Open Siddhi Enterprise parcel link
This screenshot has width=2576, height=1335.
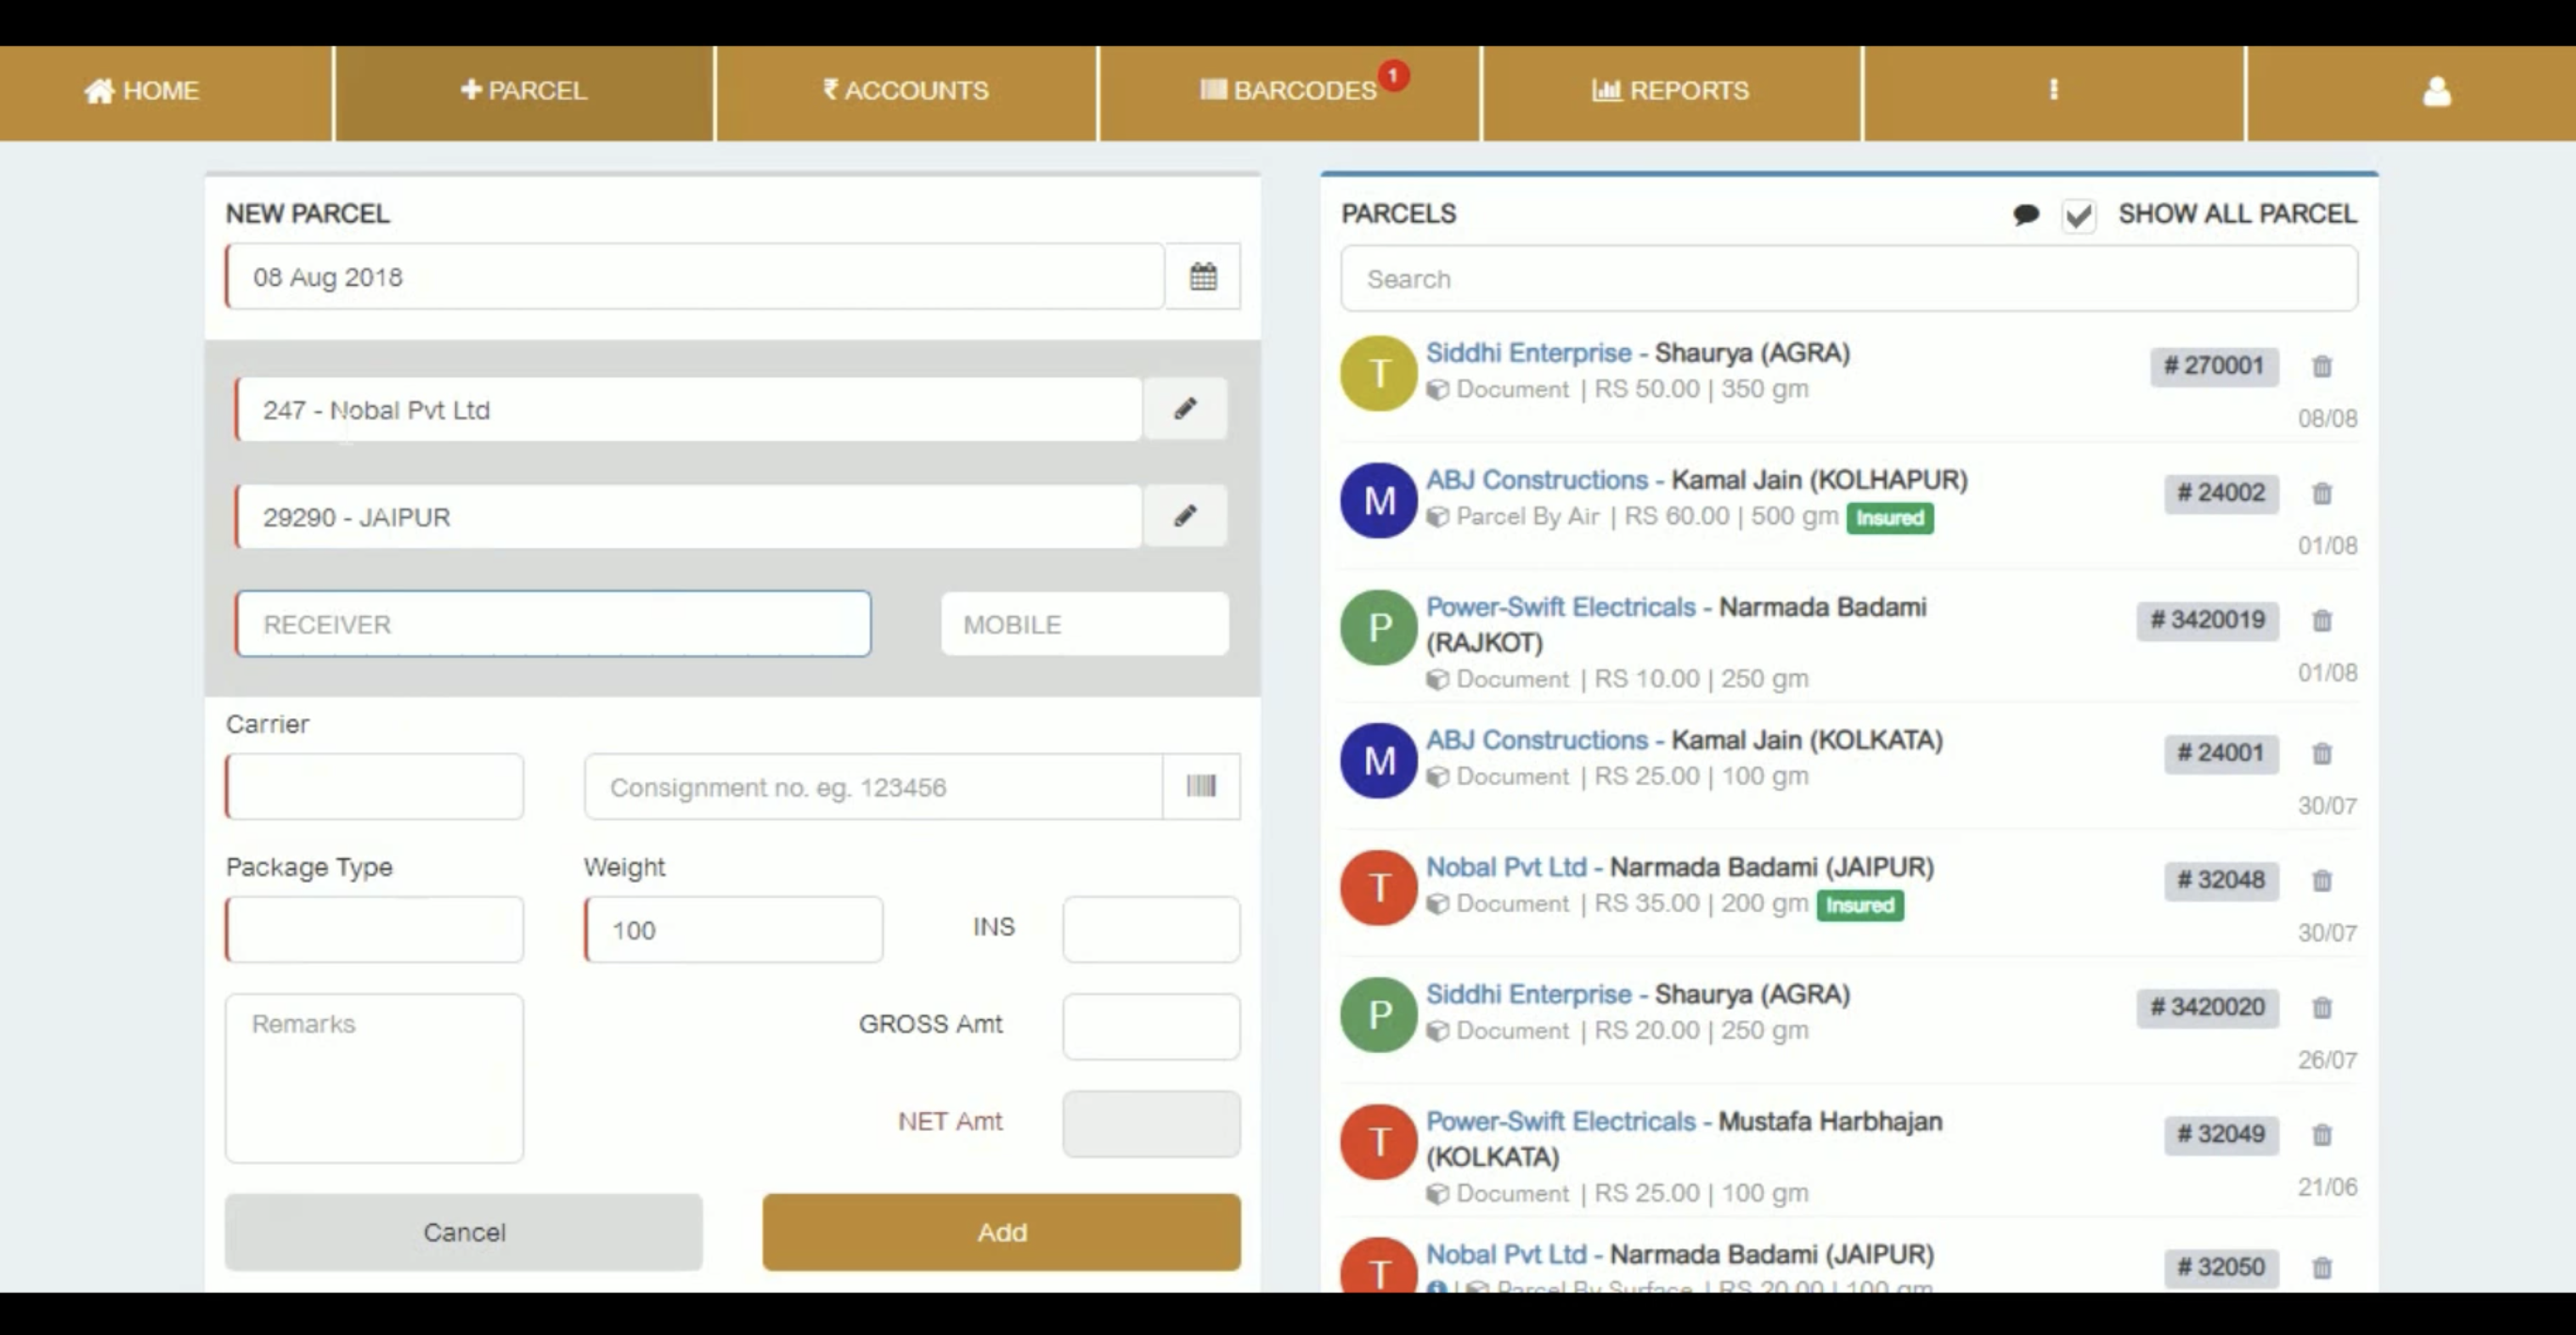1527,352
